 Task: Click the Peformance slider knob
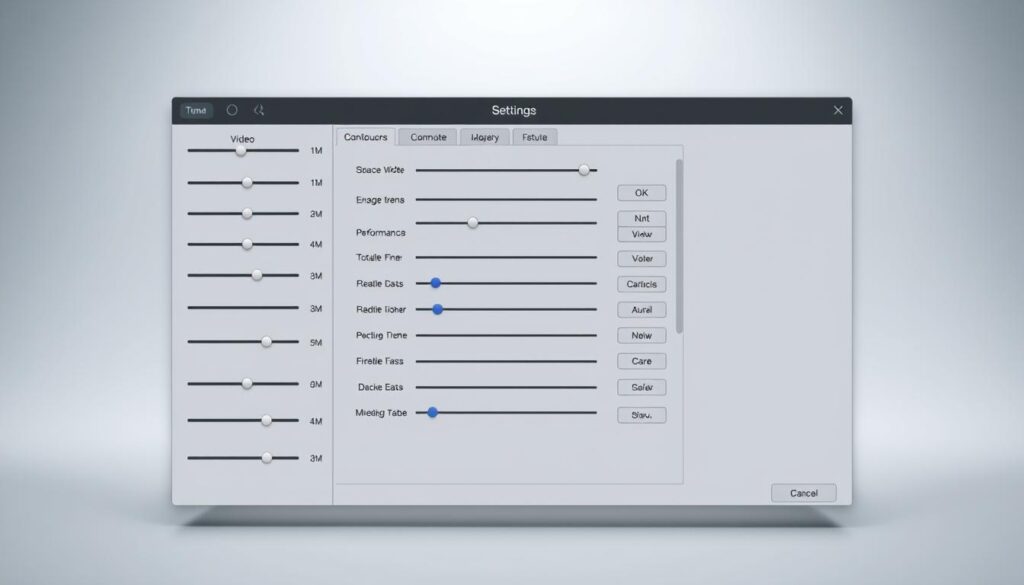click(473, 223)
